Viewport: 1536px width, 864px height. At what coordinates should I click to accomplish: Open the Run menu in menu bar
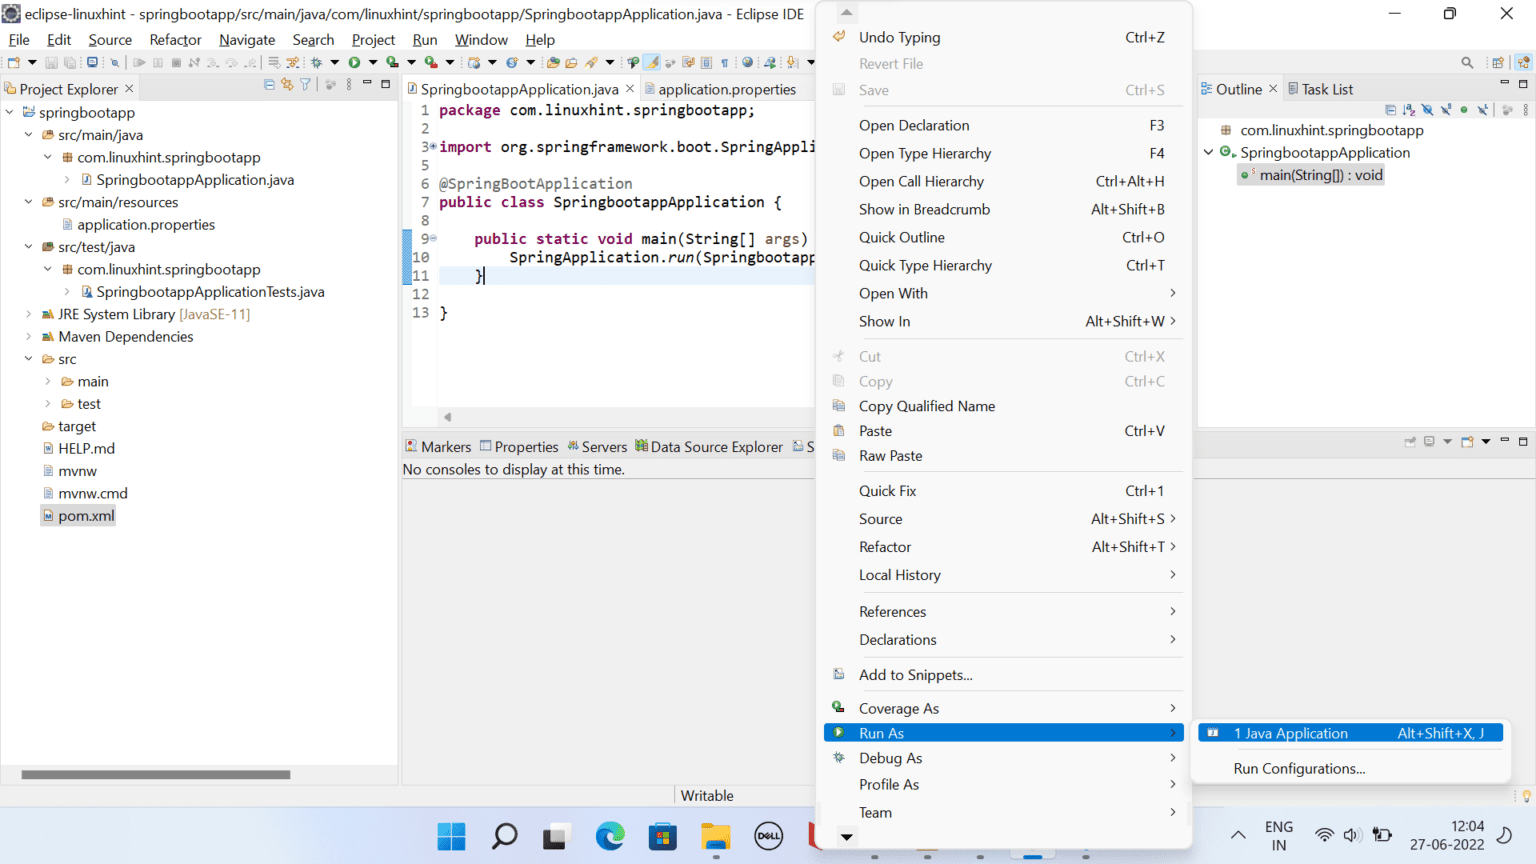pos(425,40)
